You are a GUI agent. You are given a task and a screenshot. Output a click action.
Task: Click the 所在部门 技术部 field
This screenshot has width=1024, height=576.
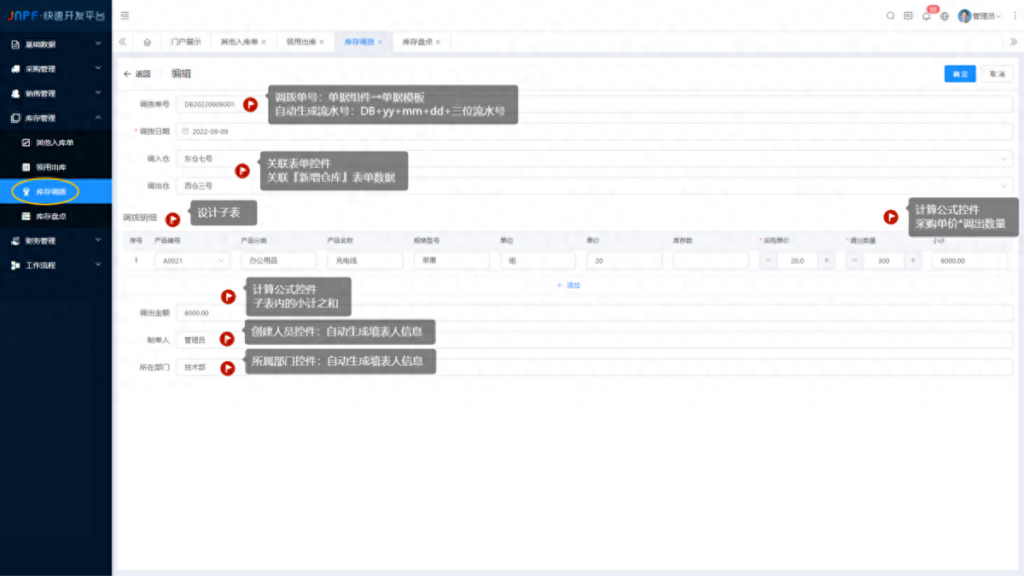click(594, 368)
